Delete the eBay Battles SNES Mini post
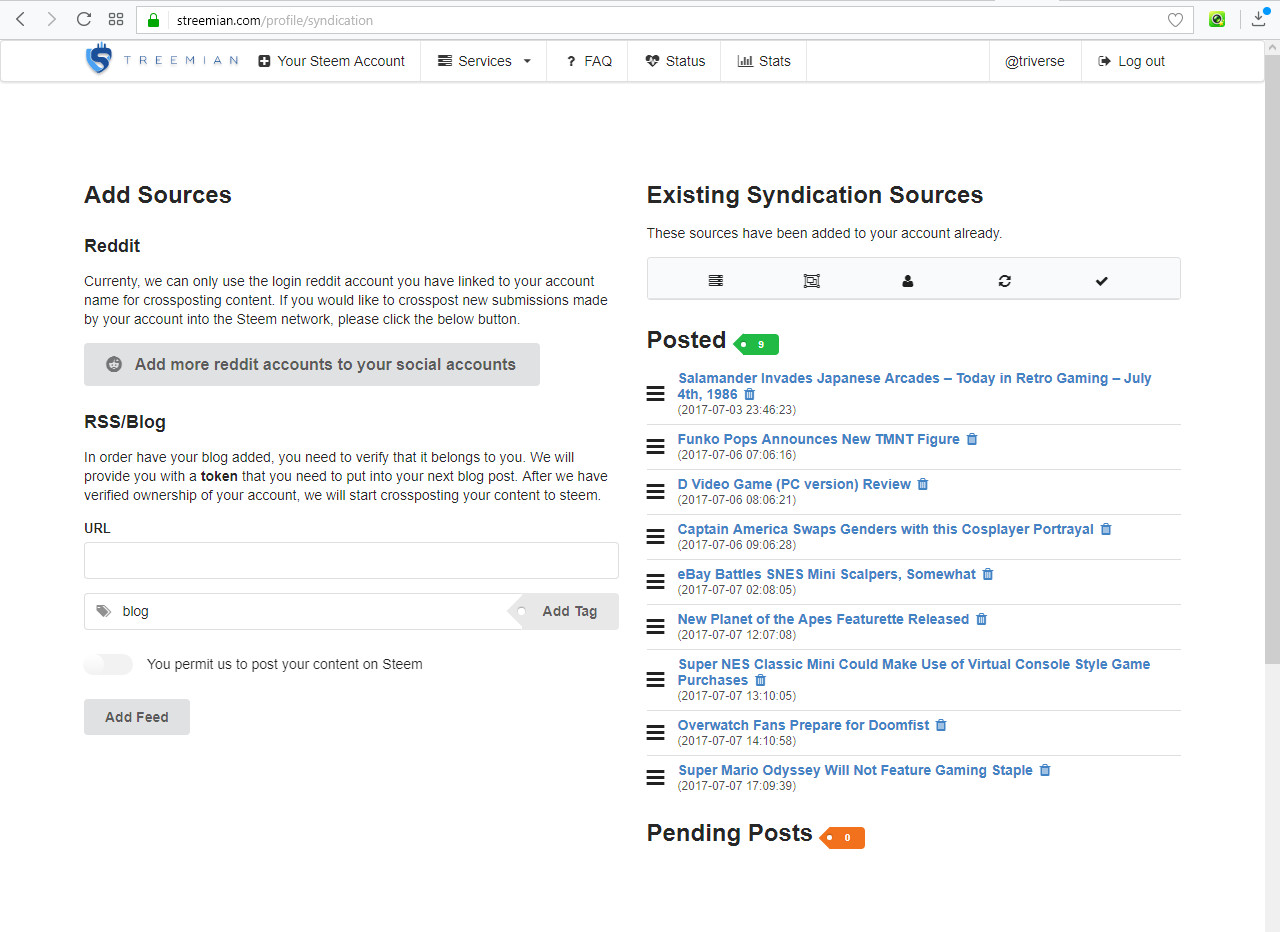Screen dimensions: 1280x932 click(988, 575)
